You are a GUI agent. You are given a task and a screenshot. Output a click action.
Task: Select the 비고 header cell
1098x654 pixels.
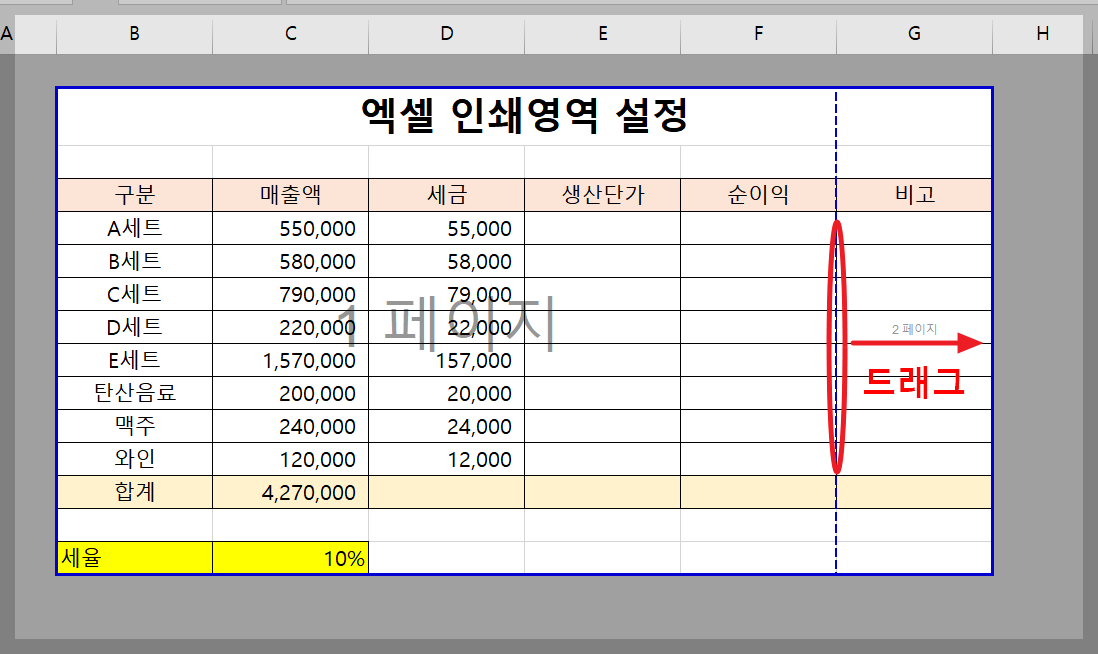coord(913,194)
